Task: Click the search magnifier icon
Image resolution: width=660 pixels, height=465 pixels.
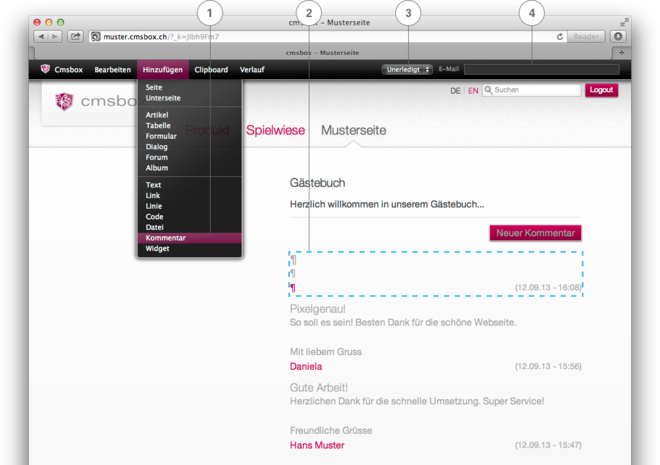Action: pyautogui.click(x=489, y=90)
